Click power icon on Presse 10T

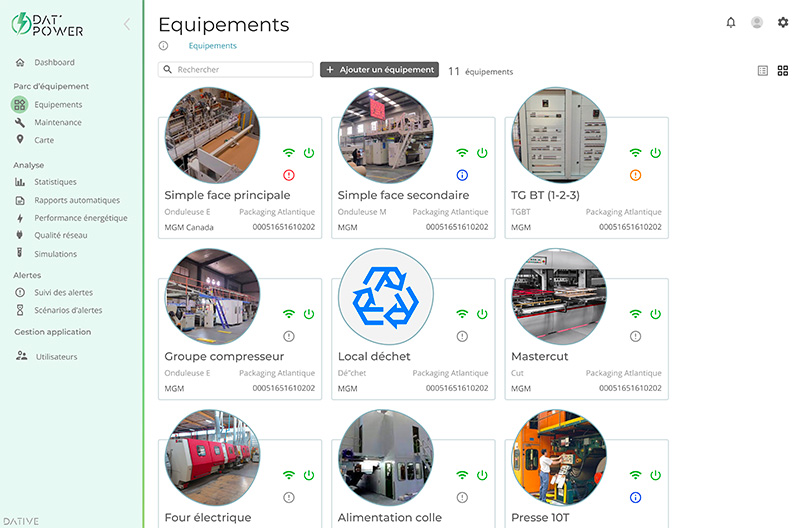656,475
